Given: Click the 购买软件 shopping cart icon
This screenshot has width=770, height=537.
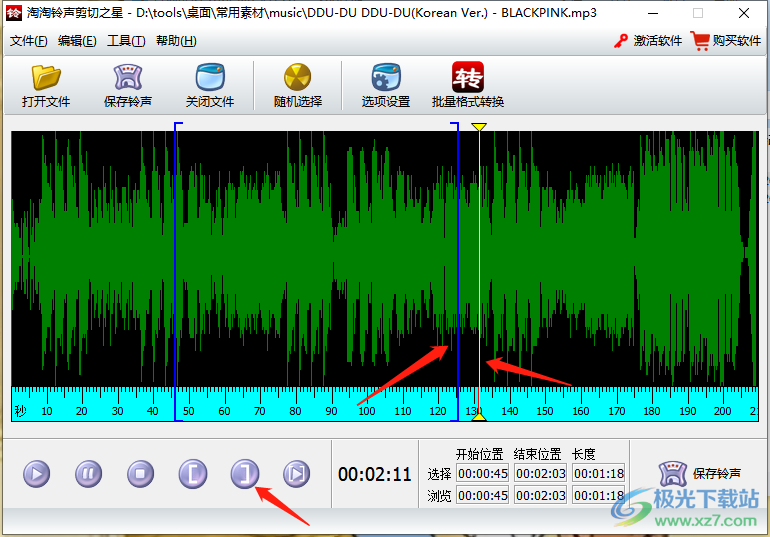Looking at the screenshot, I should pos(700,41).
